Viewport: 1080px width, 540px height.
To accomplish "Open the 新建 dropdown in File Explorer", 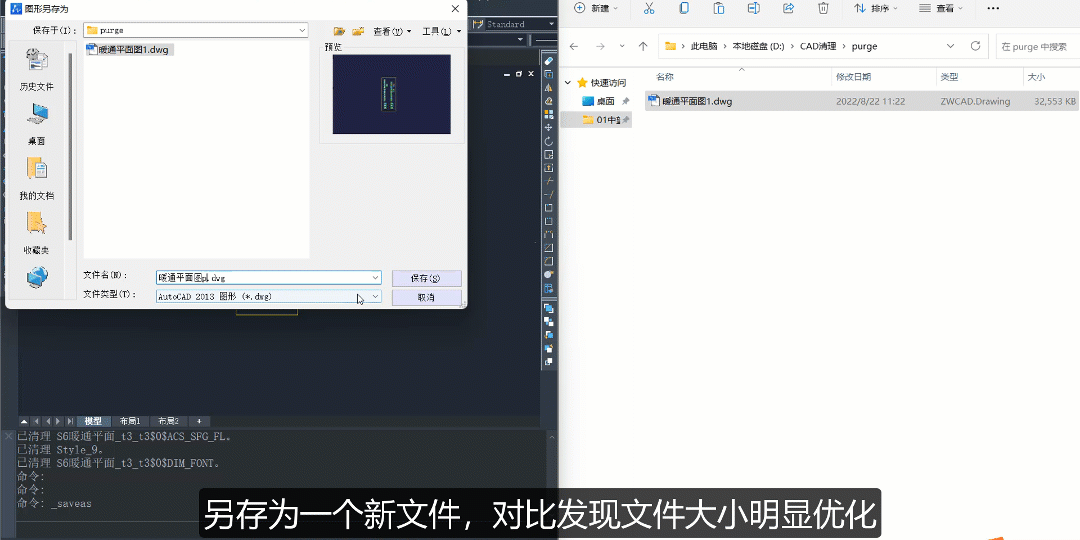I will click(x=596, y=8).
